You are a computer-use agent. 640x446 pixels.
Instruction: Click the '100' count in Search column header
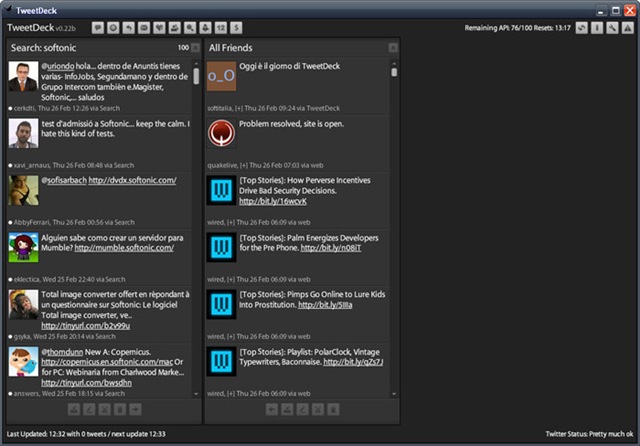[183, 48]
